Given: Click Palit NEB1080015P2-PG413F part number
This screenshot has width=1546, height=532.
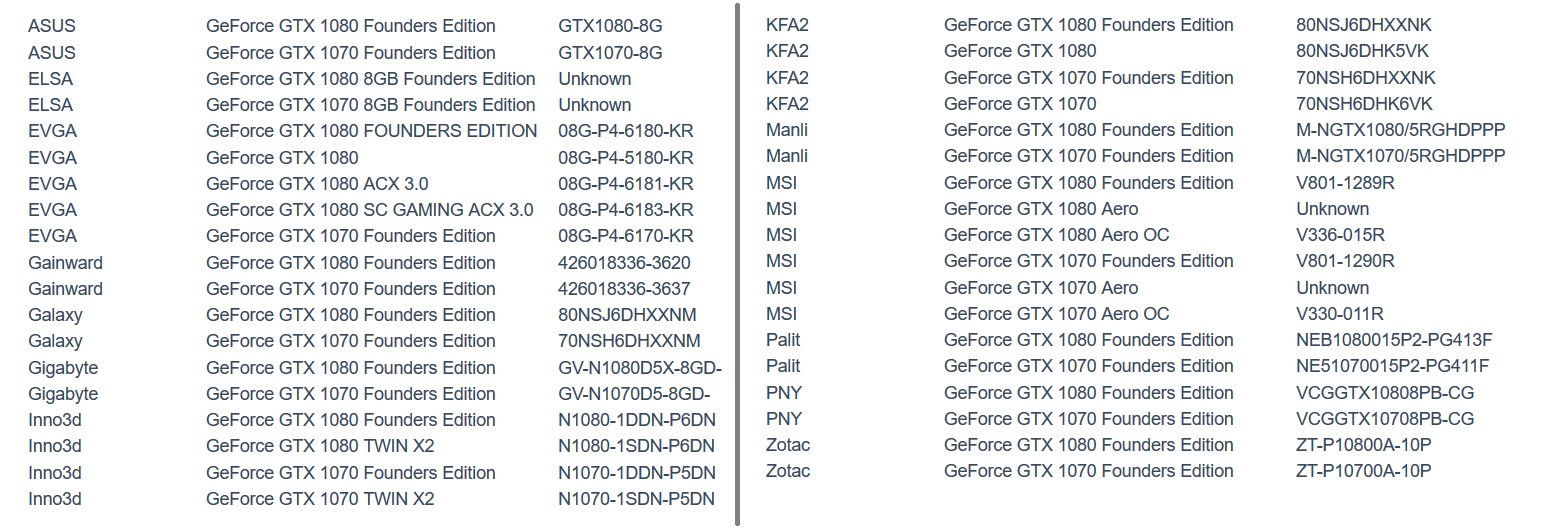Looking at the screenshot, I should tap(1394, 340).
